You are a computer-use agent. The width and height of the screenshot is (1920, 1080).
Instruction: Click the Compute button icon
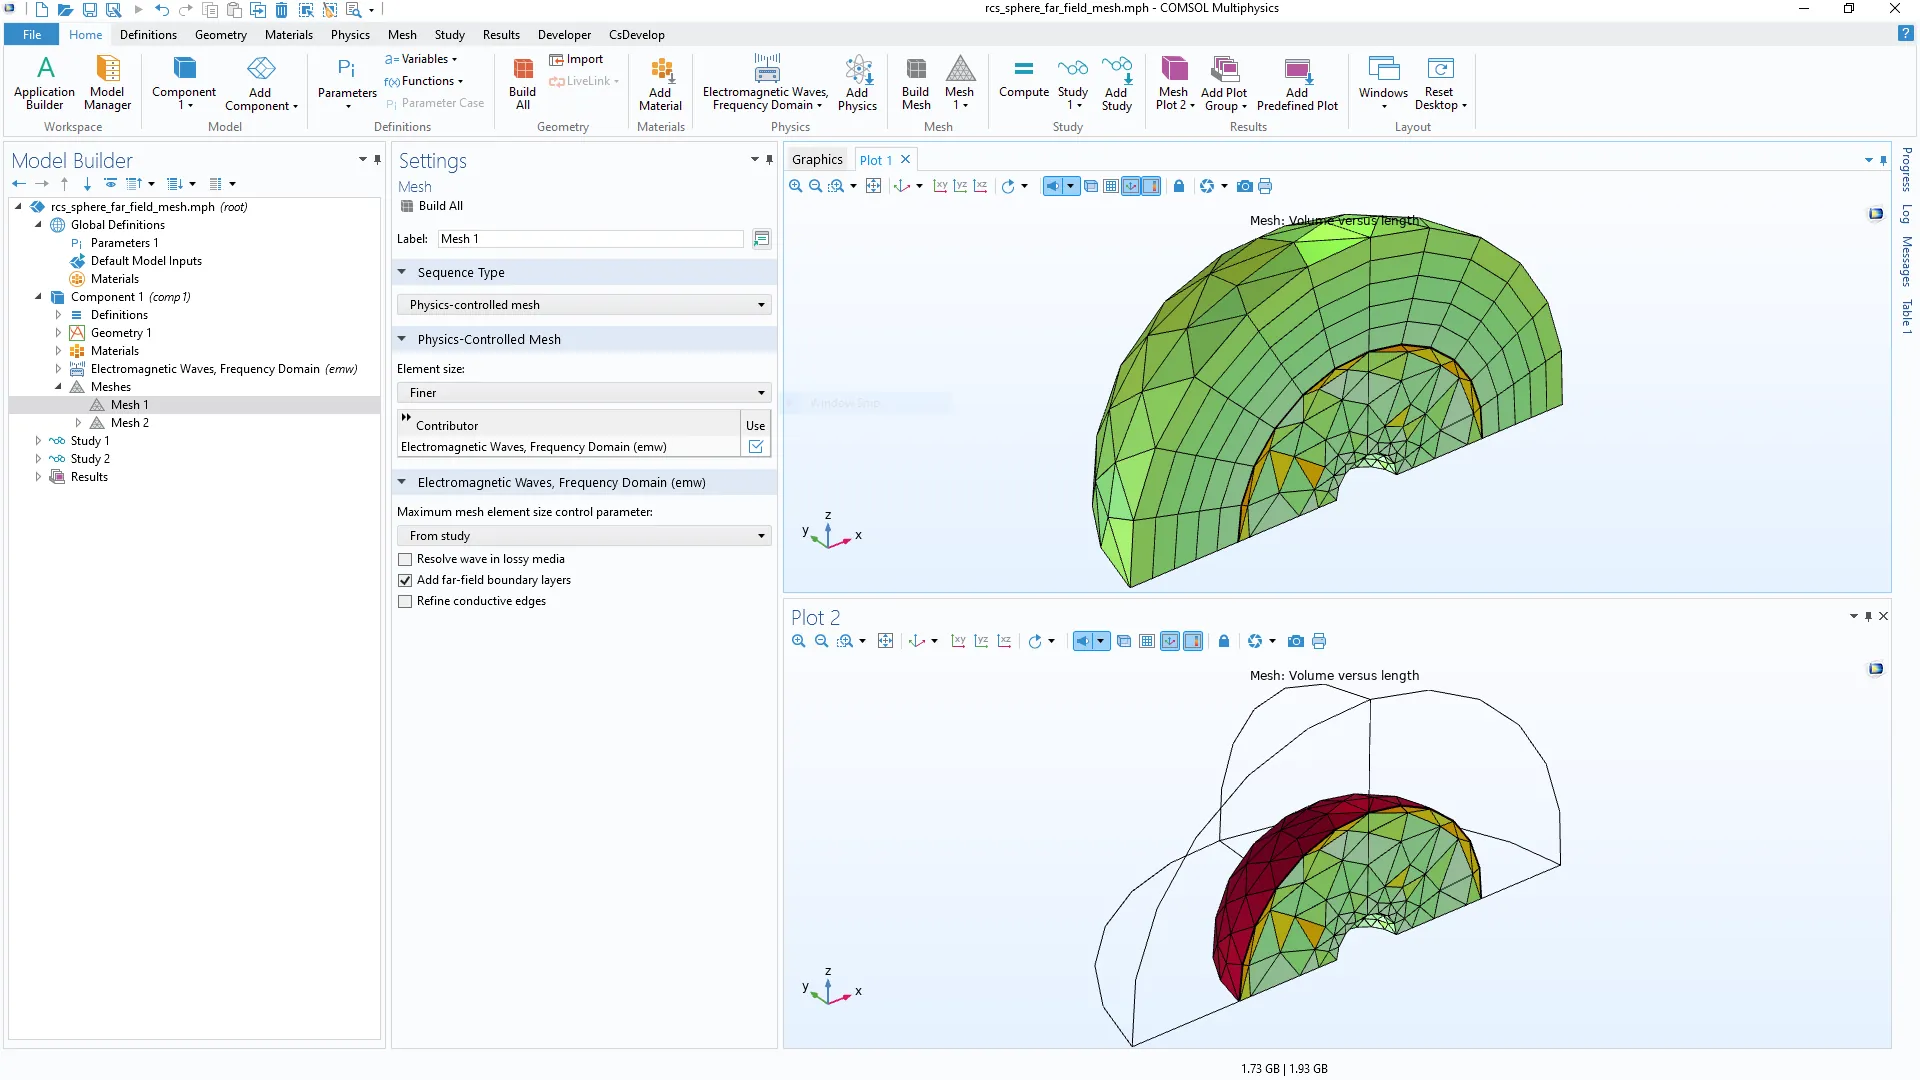pos(1023,68)
